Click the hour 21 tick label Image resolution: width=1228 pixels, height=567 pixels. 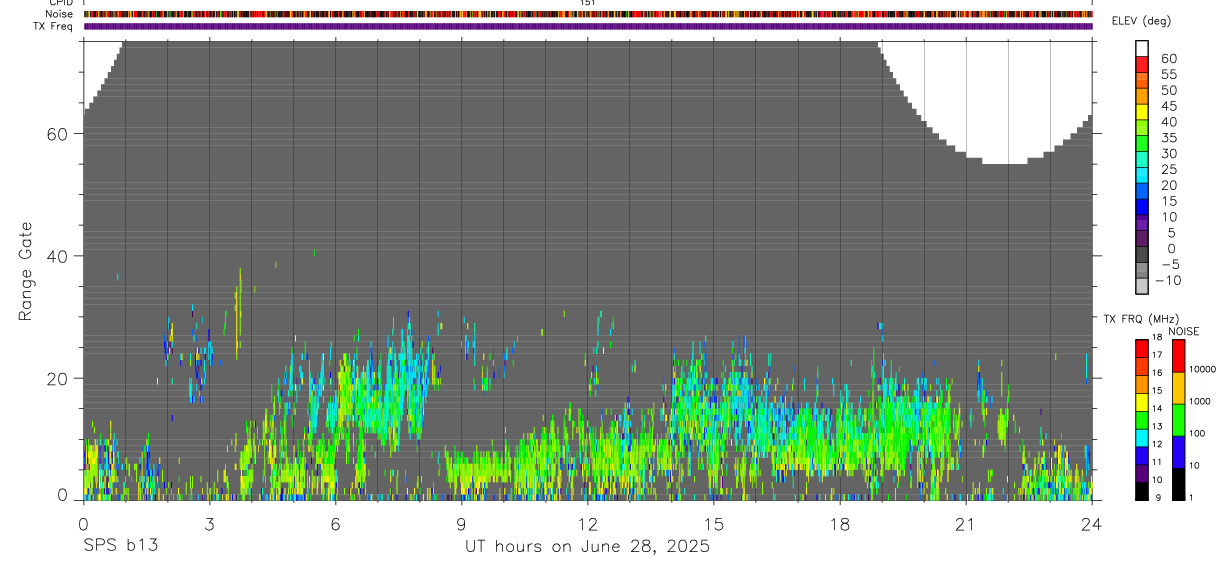[x=966, y=525]
